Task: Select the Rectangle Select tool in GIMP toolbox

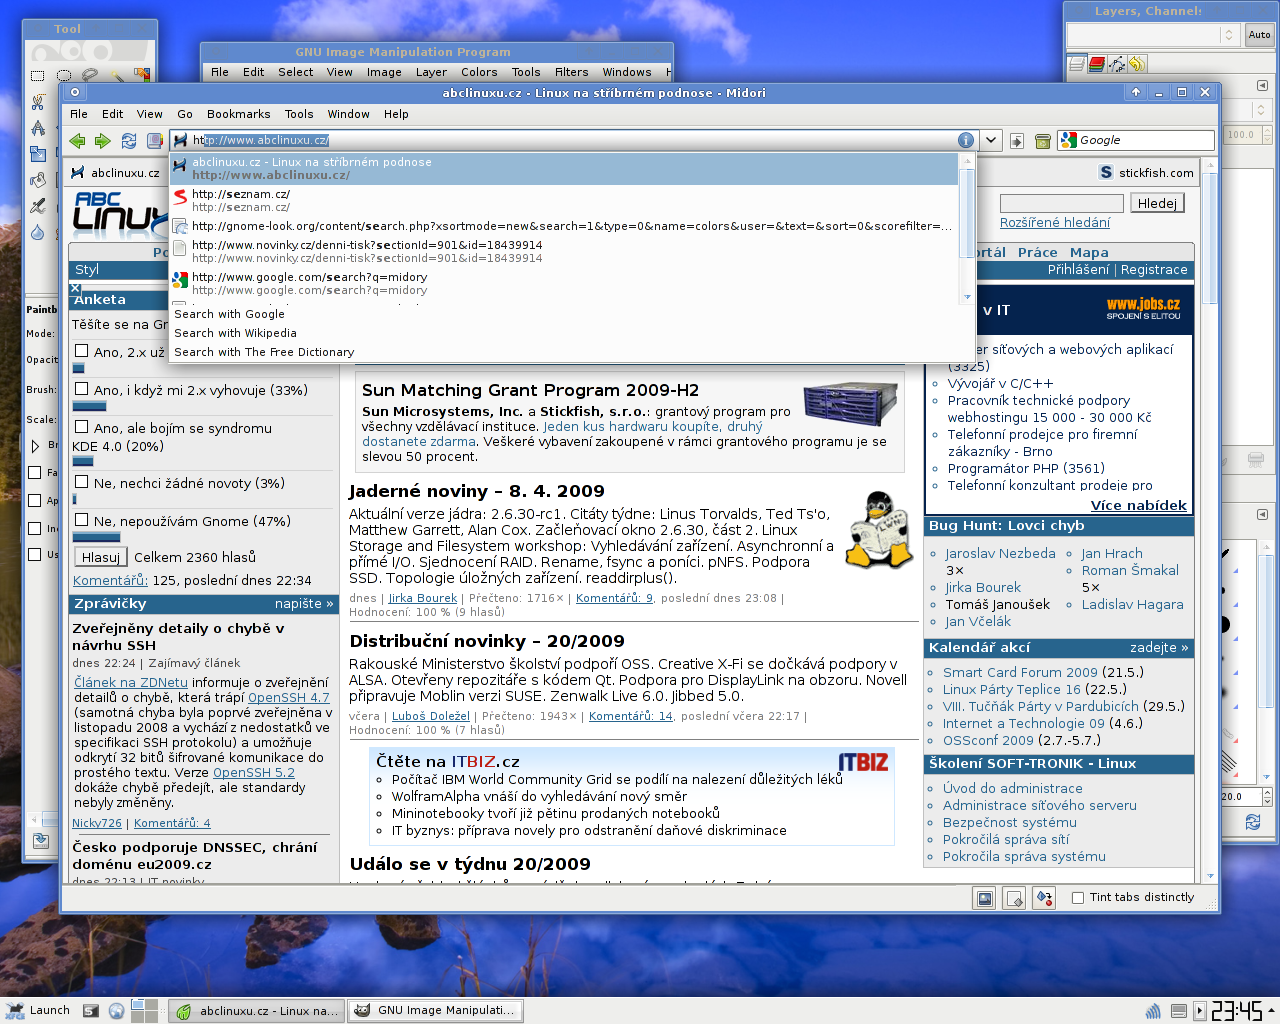Action: coord(37,75)
